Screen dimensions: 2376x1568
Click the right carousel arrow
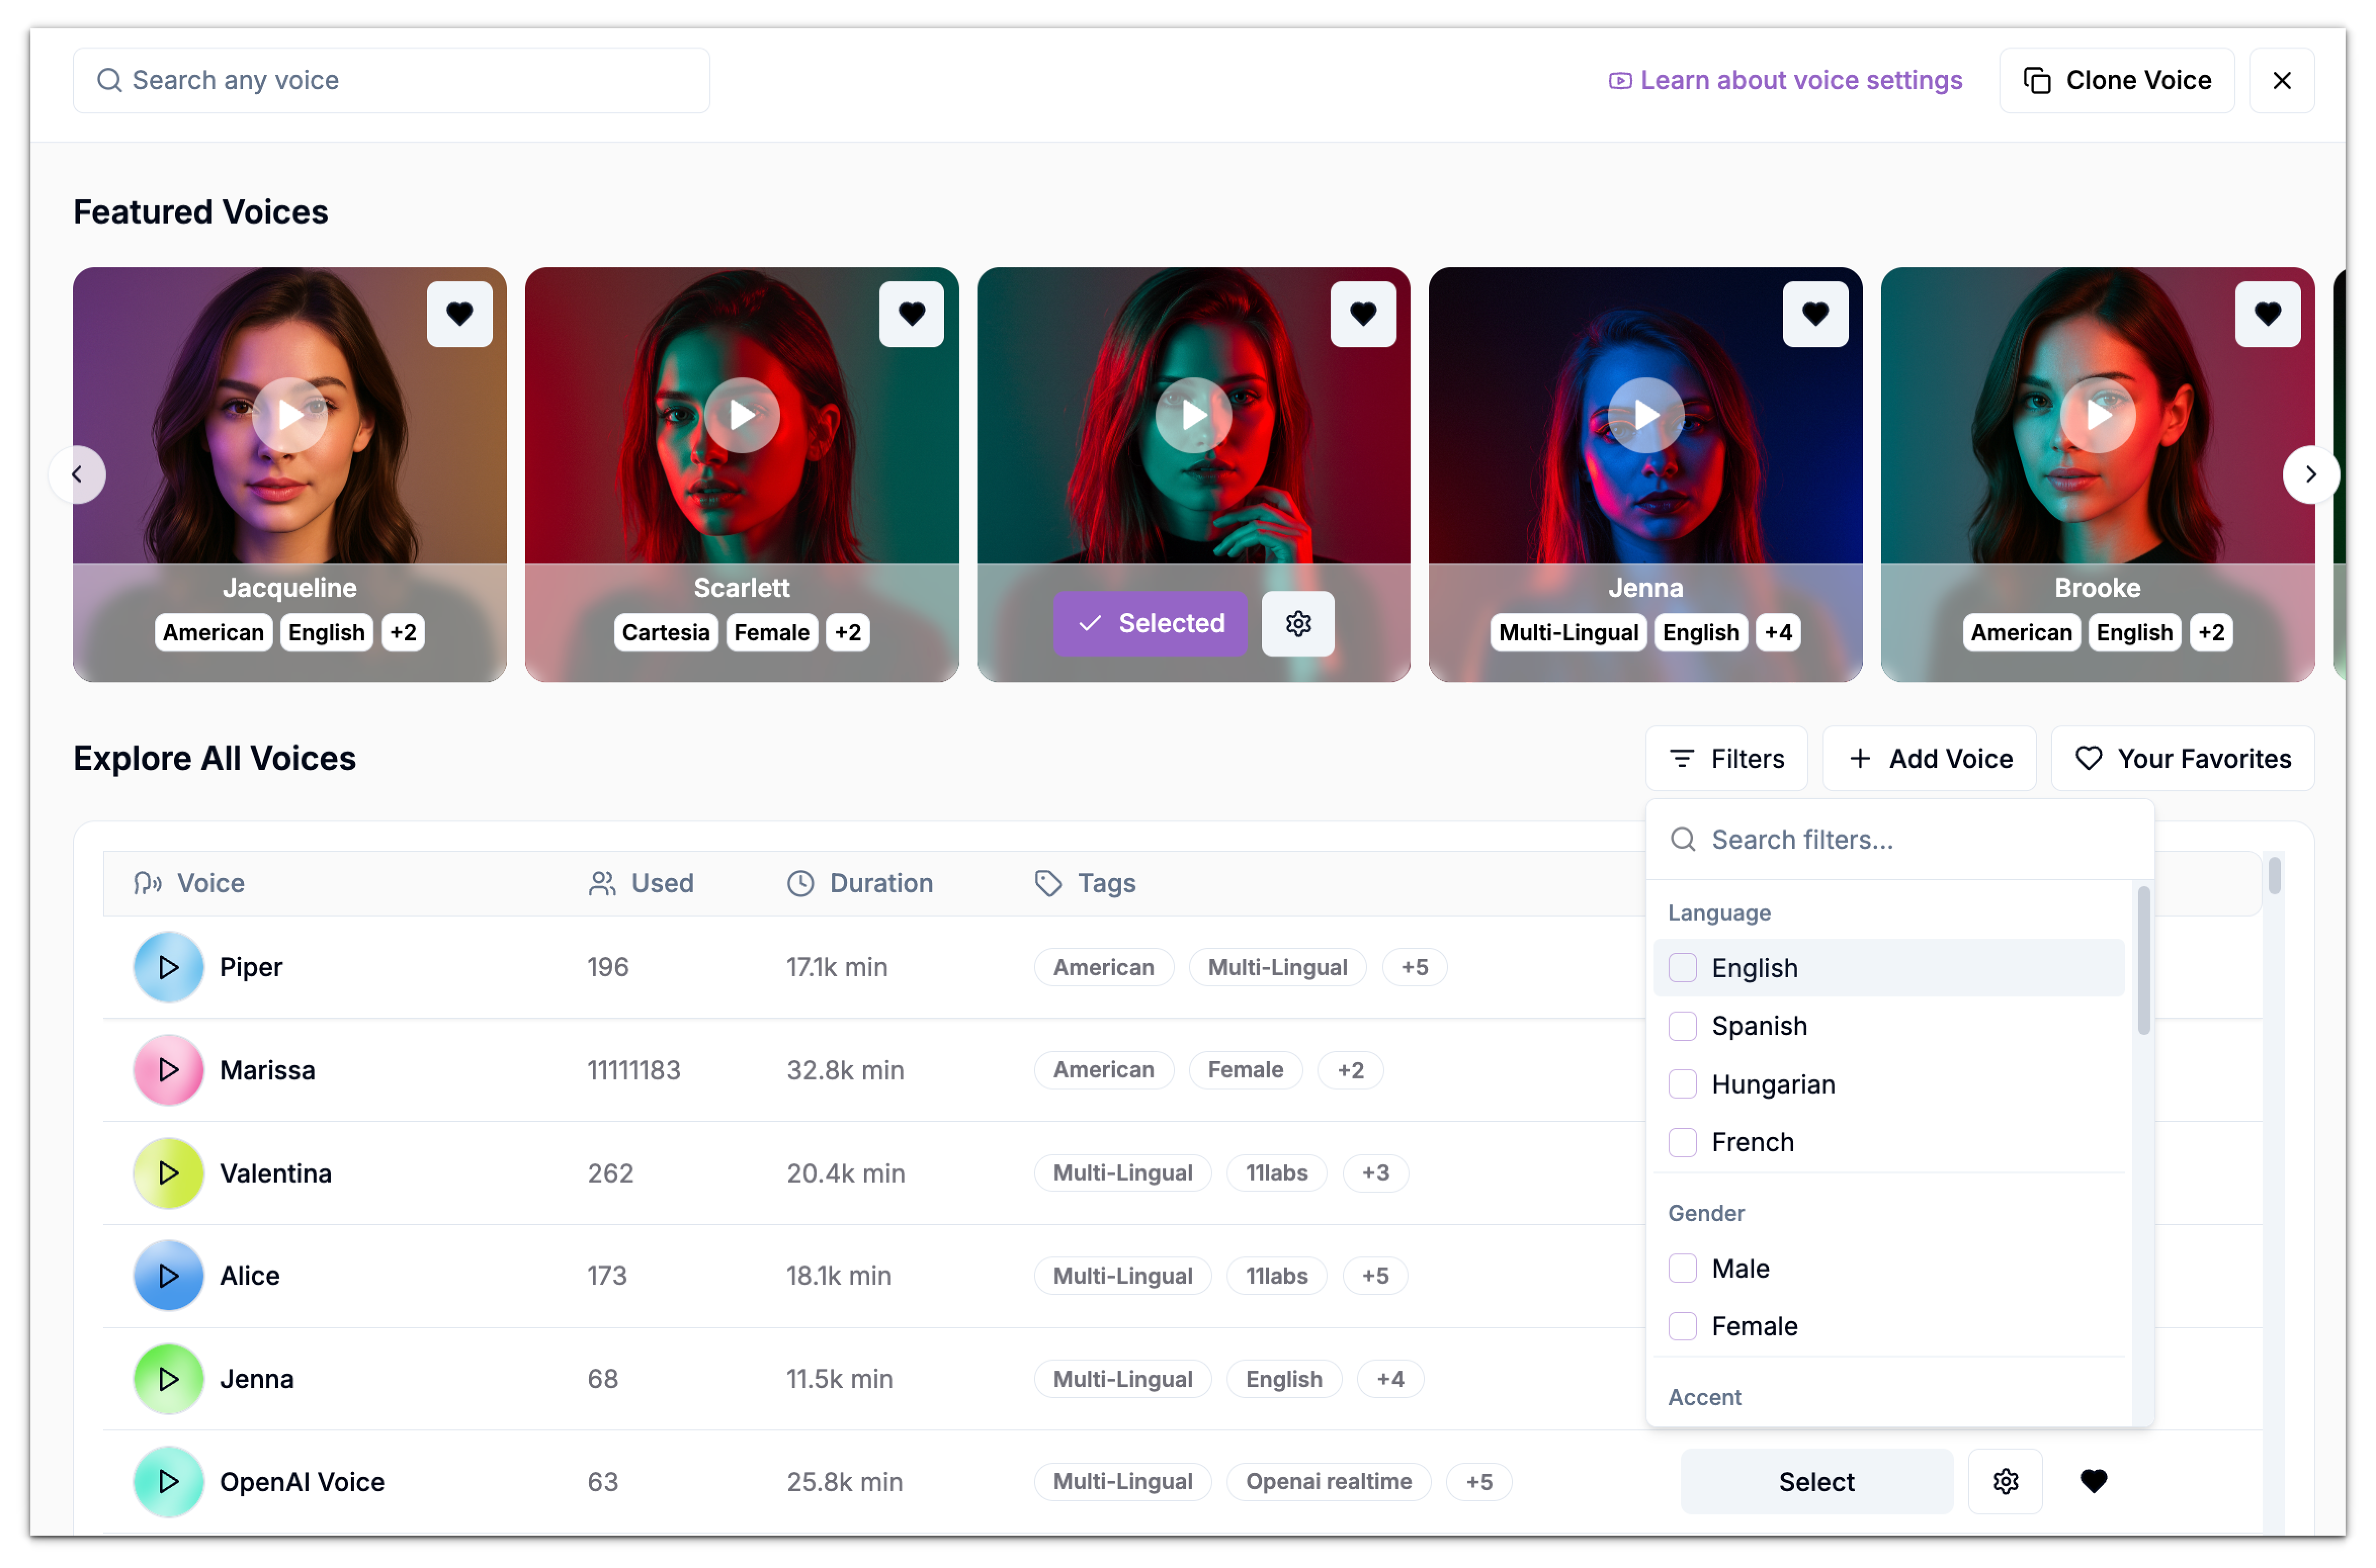(2311, 474)
